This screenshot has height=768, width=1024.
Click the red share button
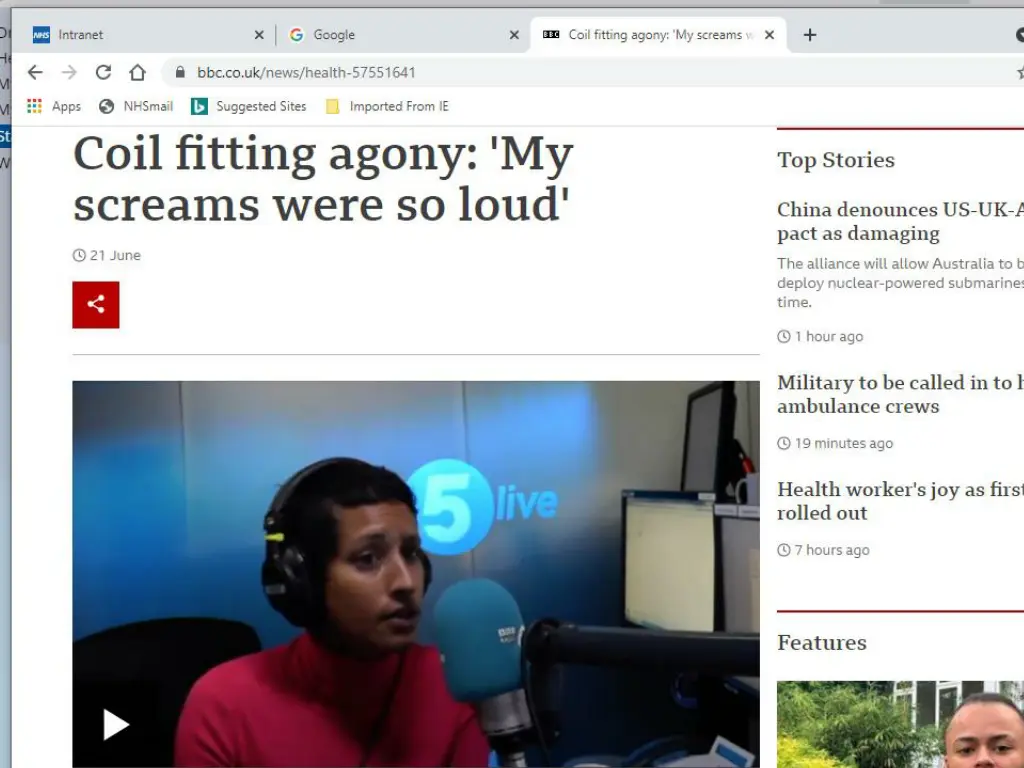click(x=96, y=305)
